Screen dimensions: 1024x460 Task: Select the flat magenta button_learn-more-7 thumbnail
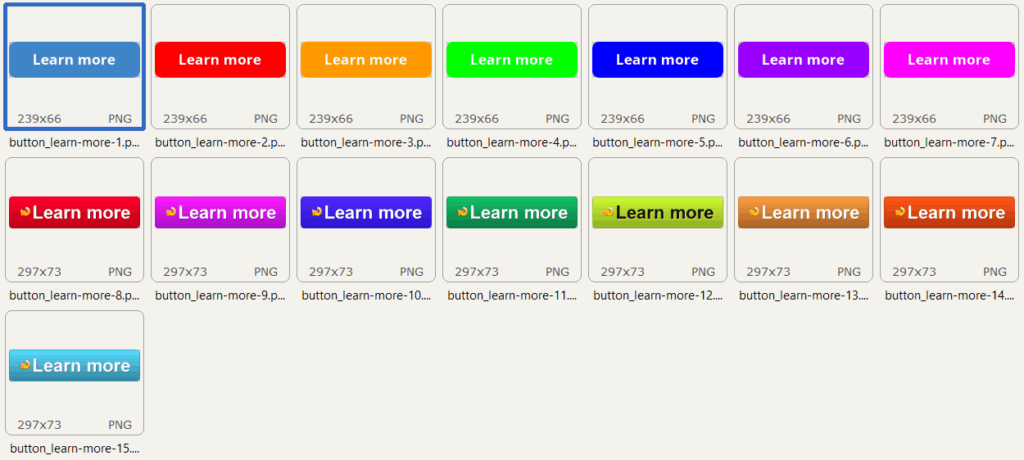point(949,60)
